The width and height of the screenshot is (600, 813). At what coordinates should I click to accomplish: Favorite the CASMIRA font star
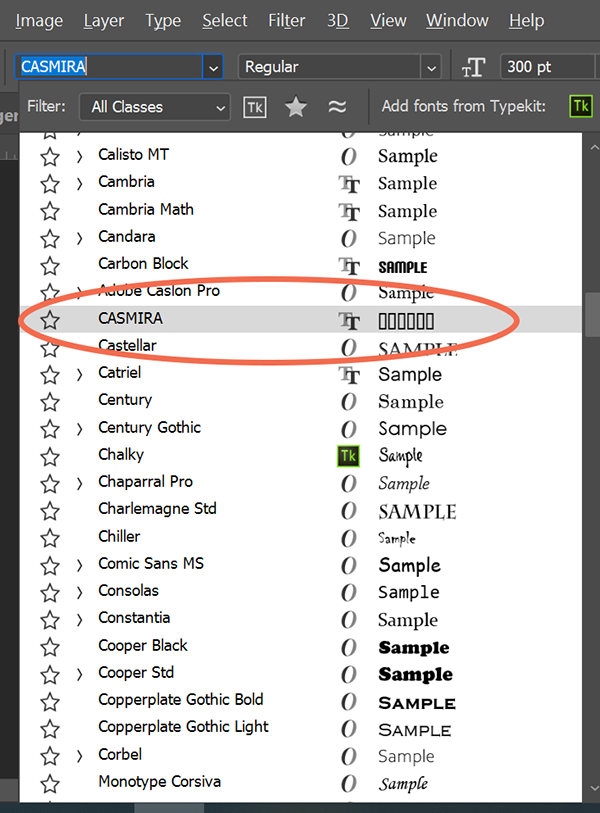50,320
